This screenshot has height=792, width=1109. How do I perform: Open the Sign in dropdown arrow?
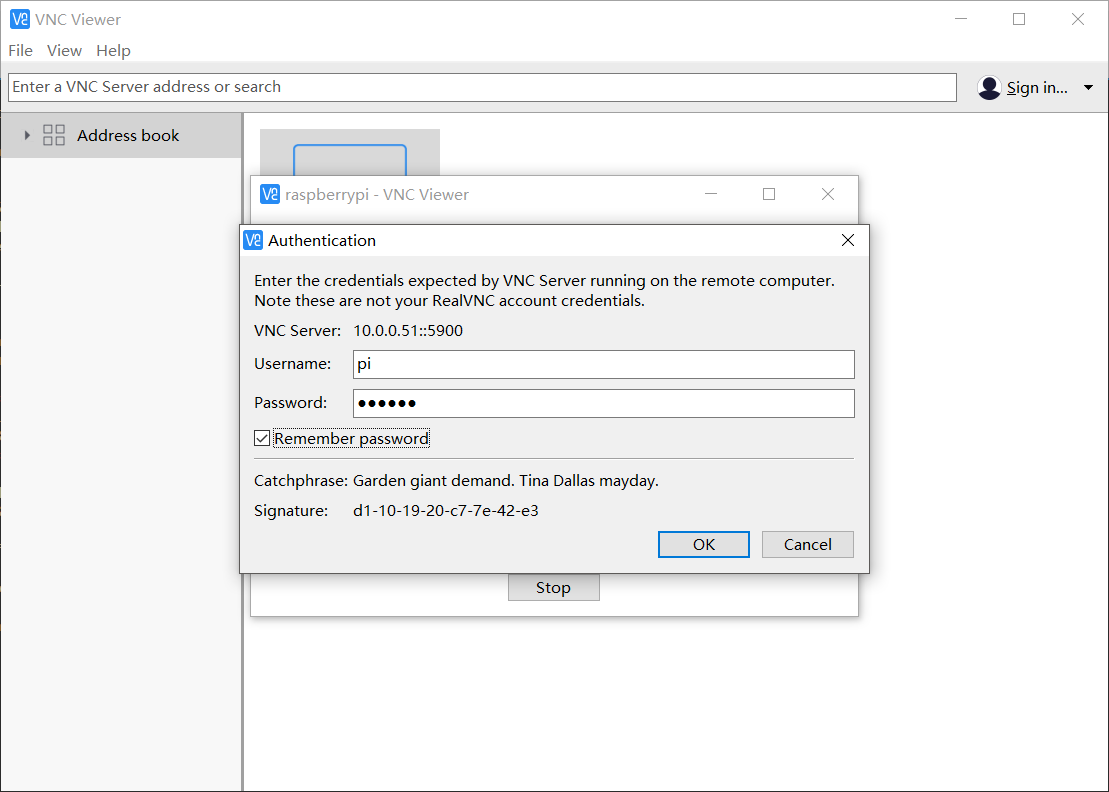(1088, 88)
